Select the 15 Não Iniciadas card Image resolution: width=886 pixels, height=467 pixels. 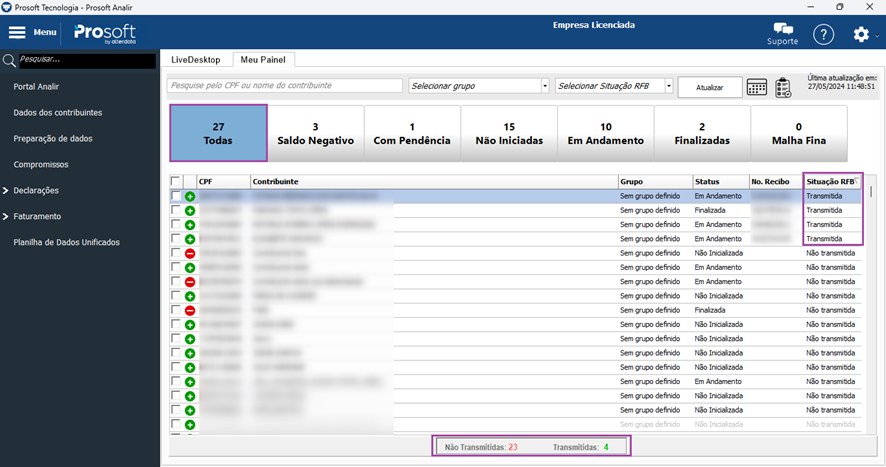click(x=509, y=133)
